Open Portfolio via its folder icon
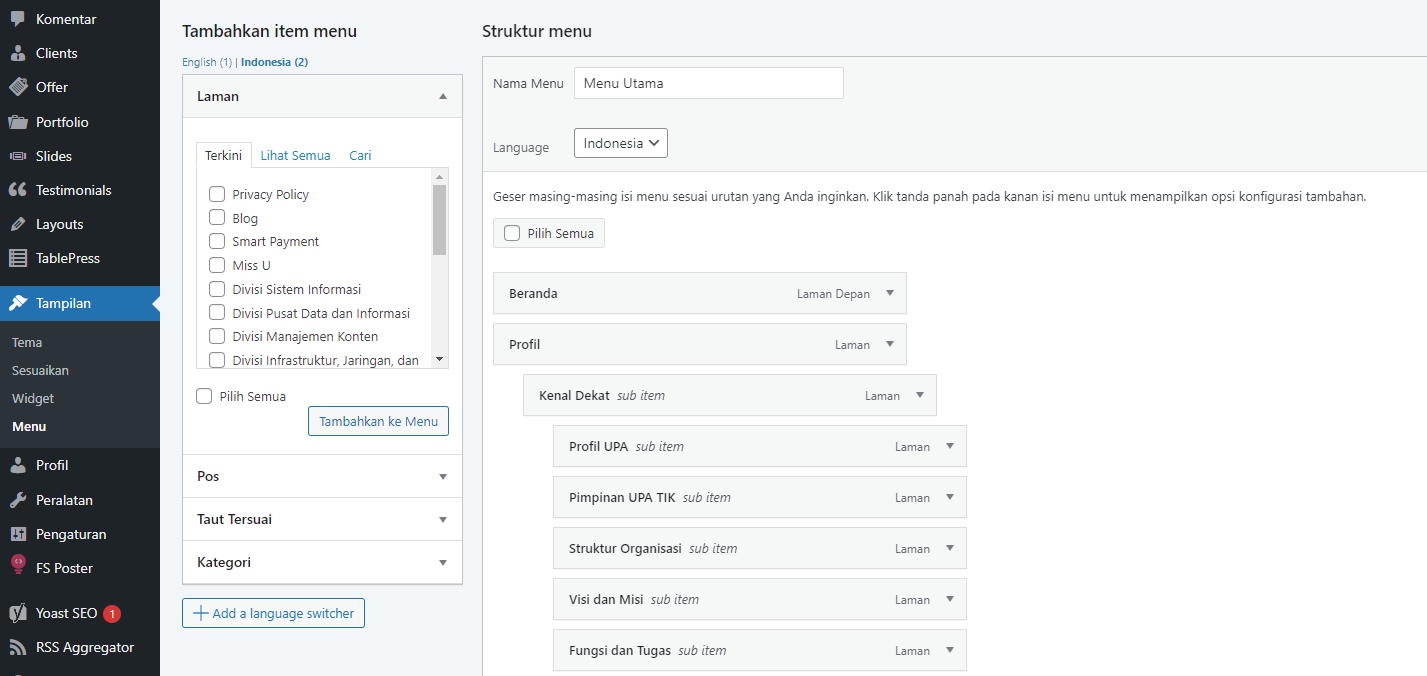Screen dimensions: 1427x676 (x=18, y=122)
